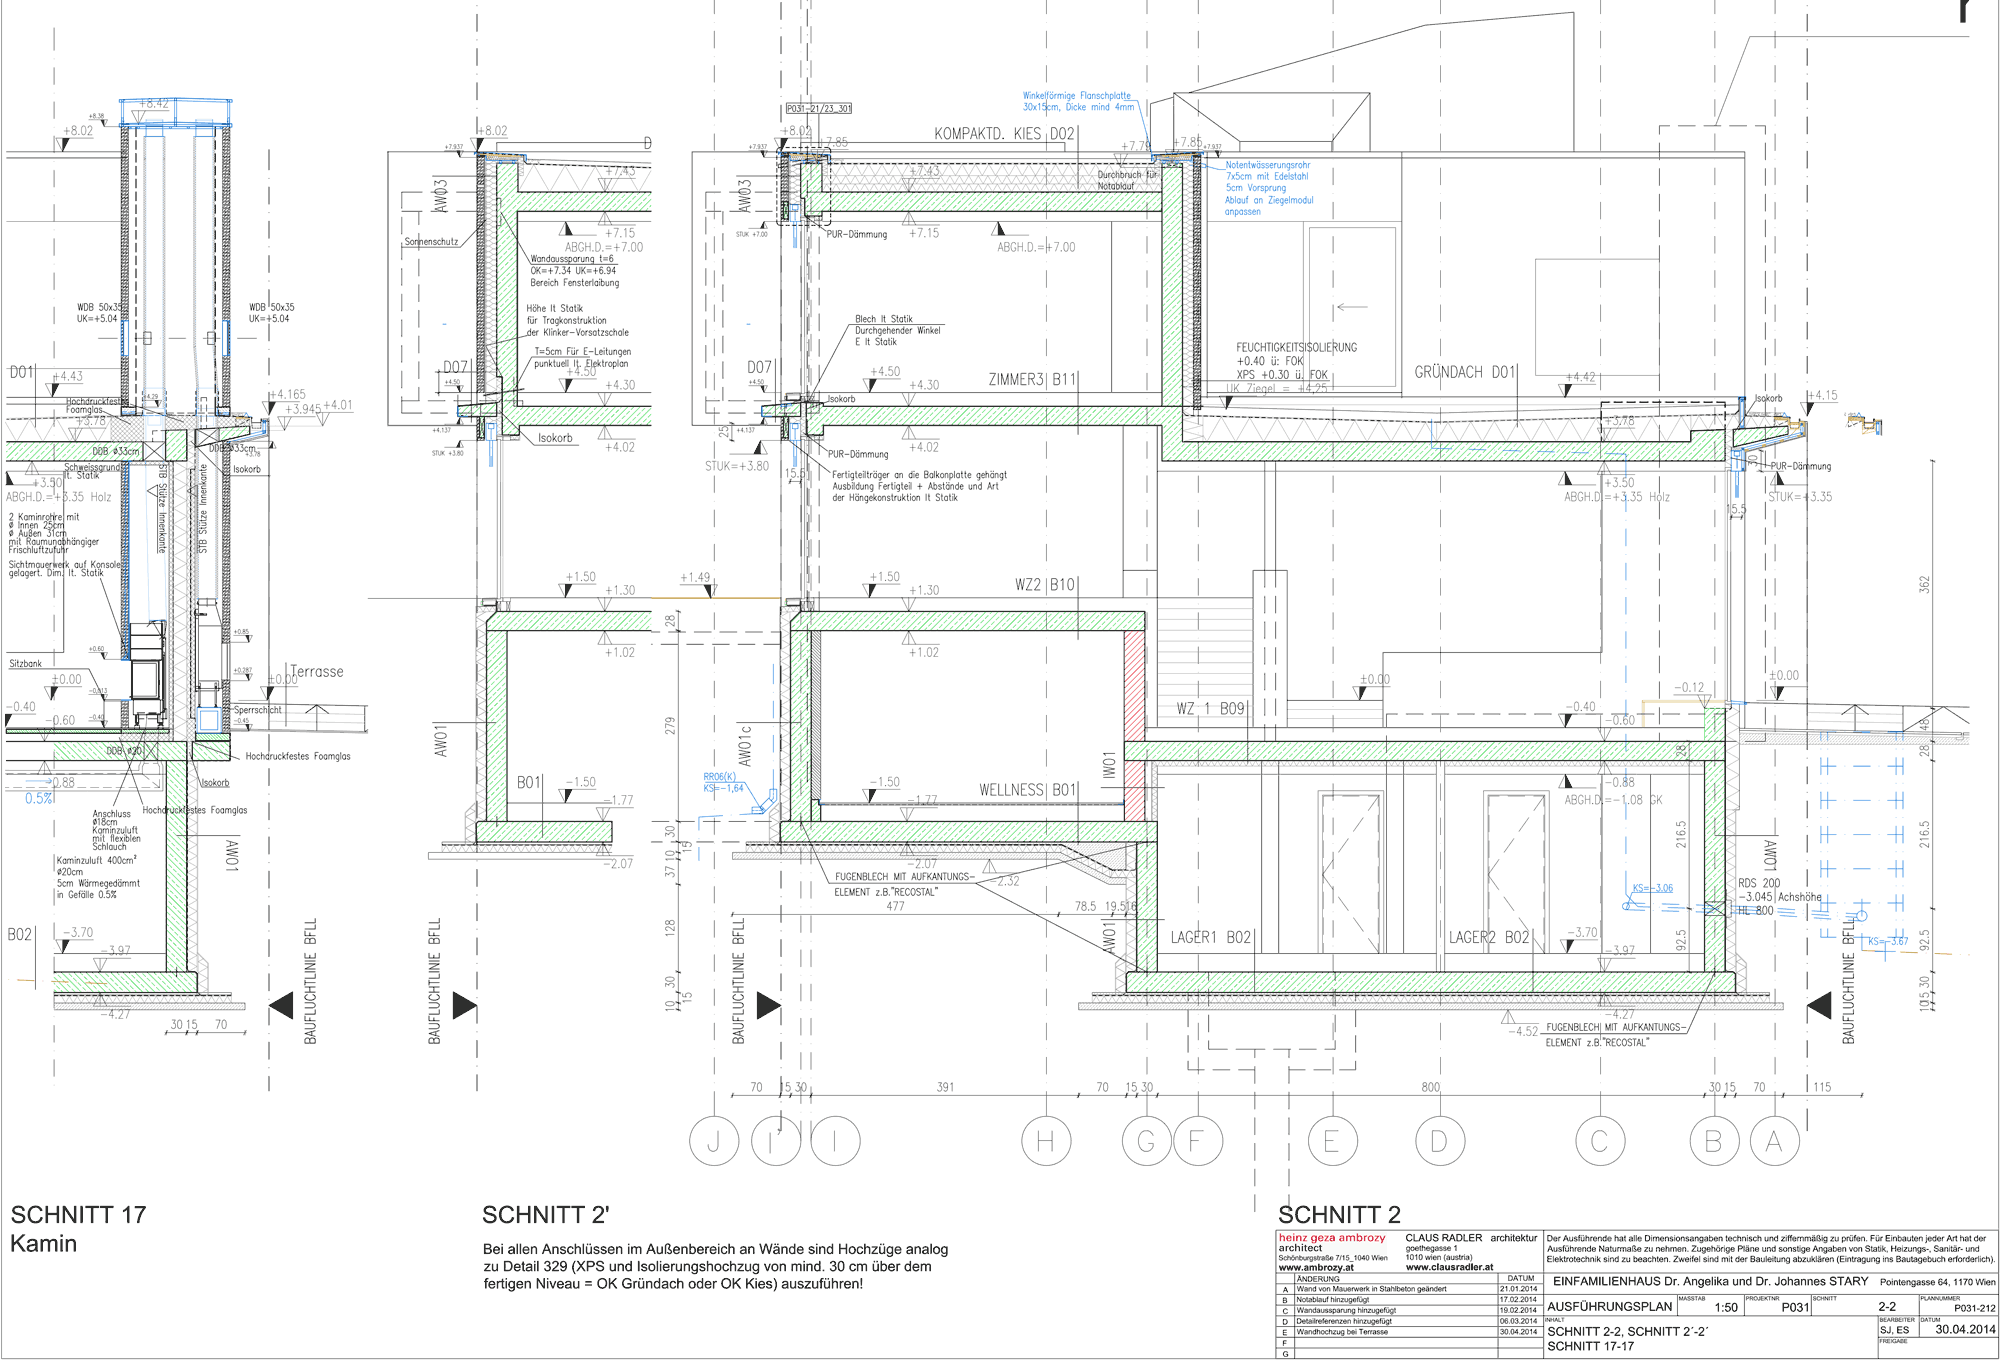This screenshot has width=2000, height=1360.
Task: Click the grid axis circle labeled G
Action: coord(1146,1141)
